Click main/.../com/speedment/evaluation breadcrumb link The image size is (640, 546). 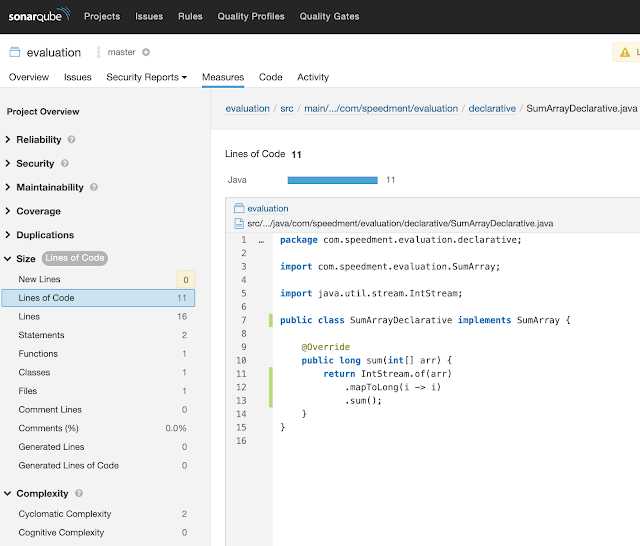(381, 109)
